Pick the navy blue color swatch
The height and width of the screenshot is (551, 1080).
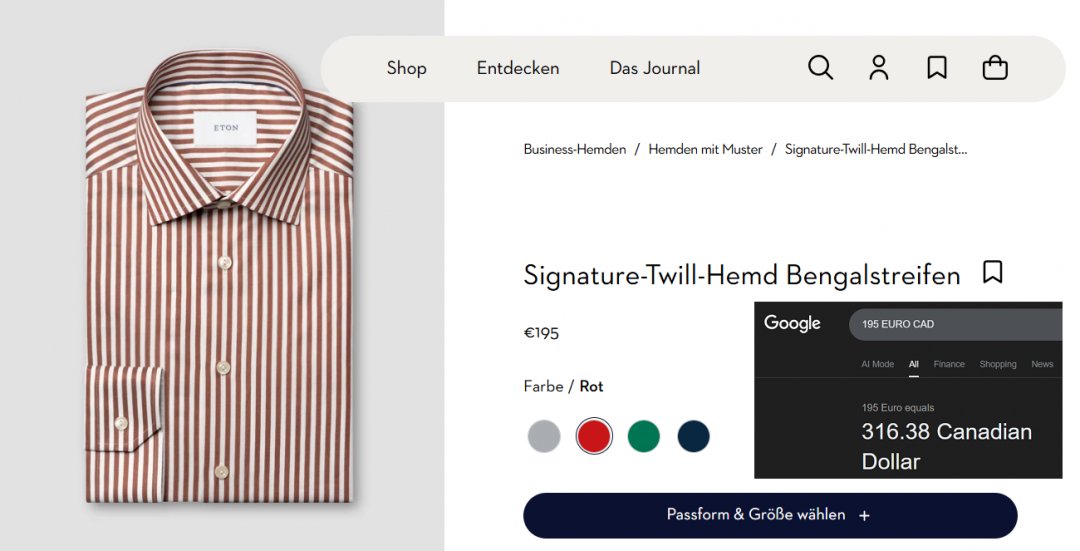pyautogui.click(x=693, y=436)
